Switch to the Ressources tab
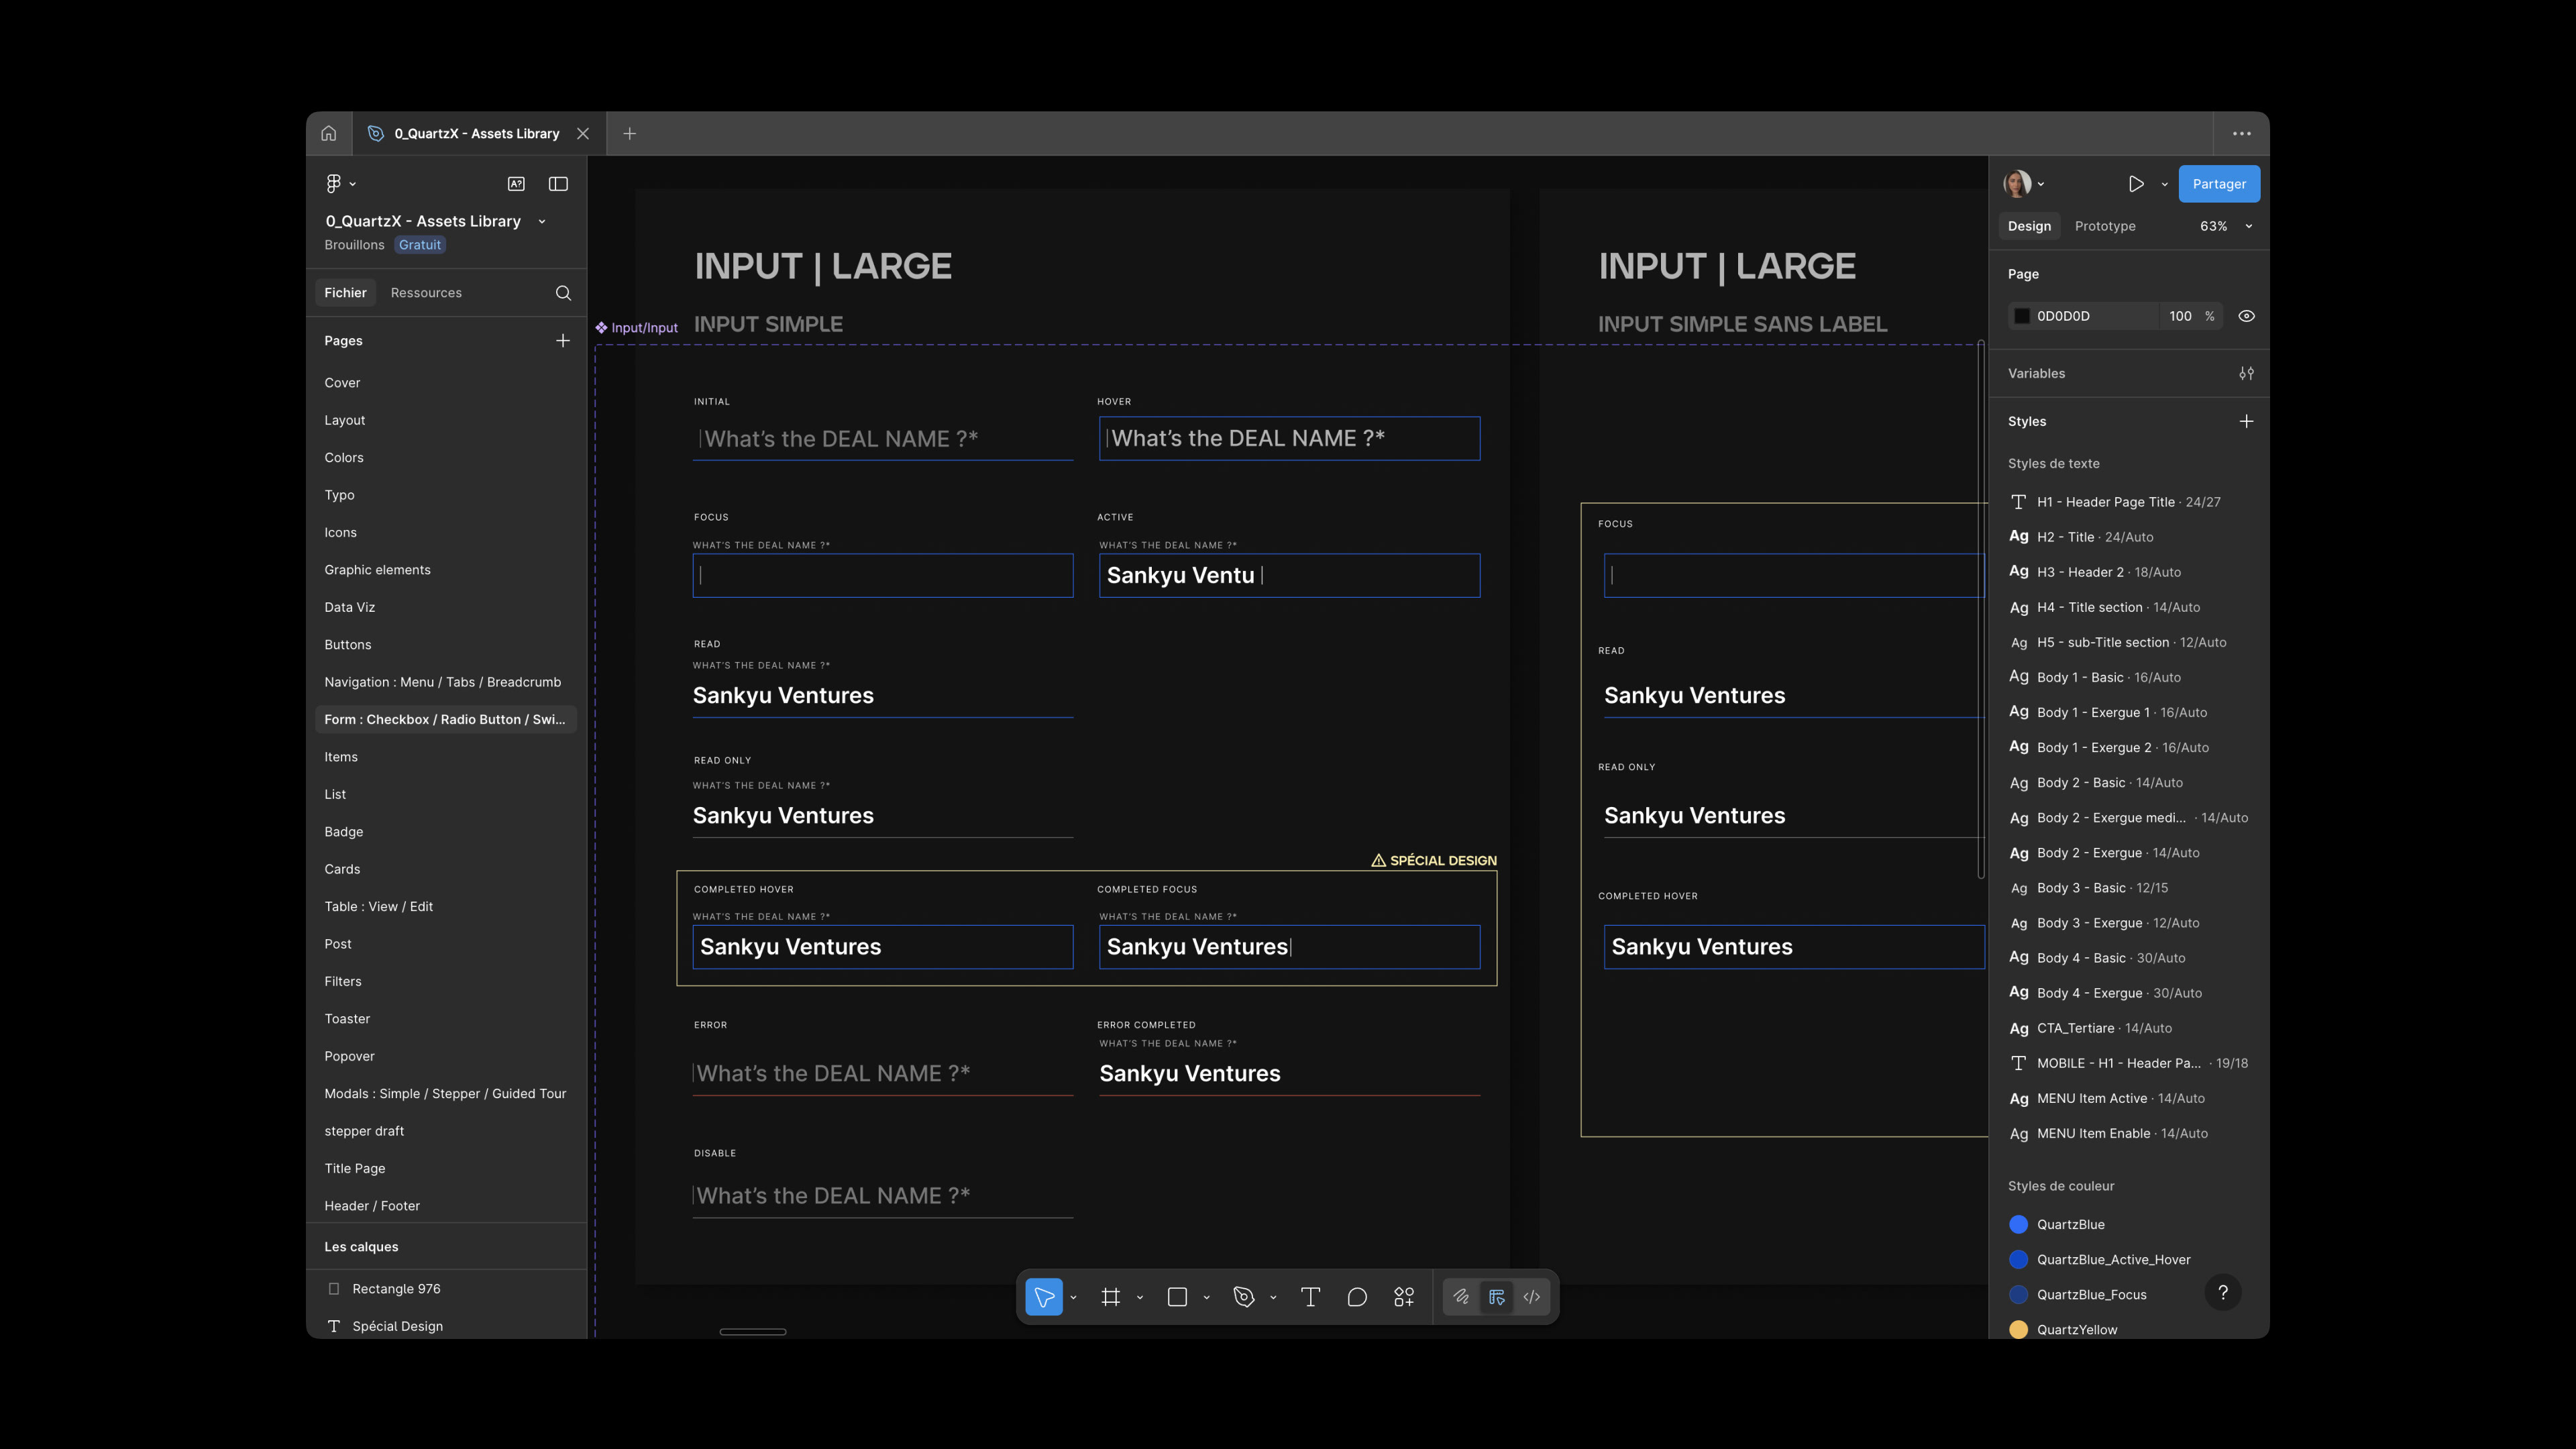Viewport: 2576px width, 1449px height. point(426,293)
